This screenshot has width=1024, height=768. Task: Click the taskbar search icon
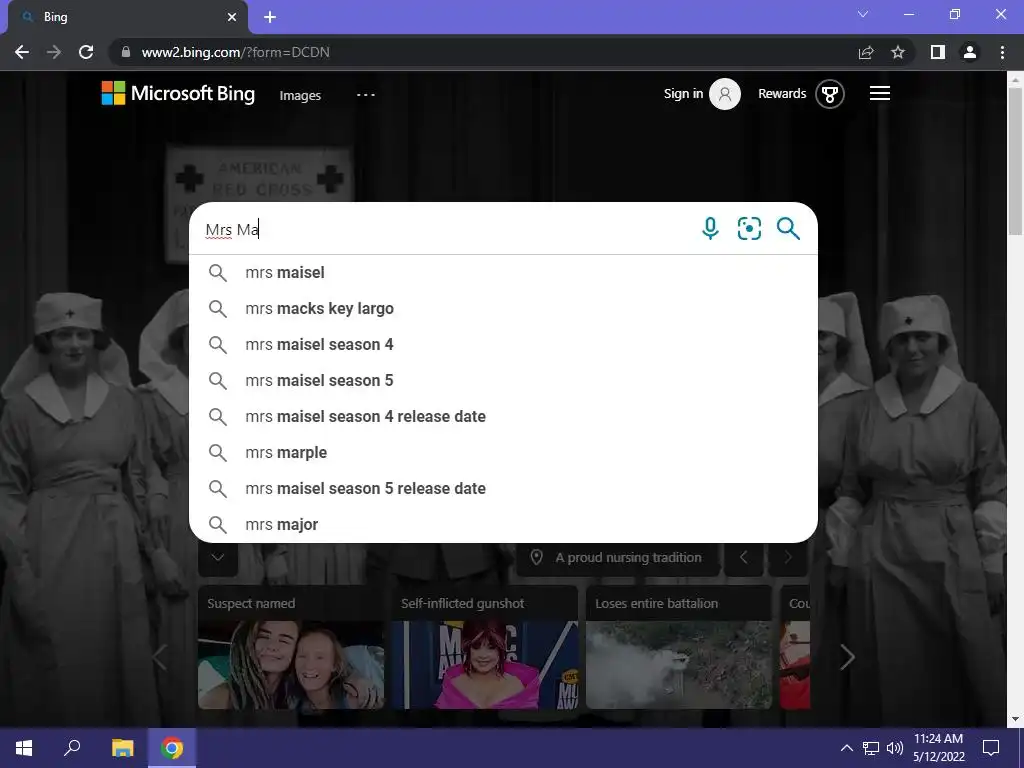tap(72, 747)
